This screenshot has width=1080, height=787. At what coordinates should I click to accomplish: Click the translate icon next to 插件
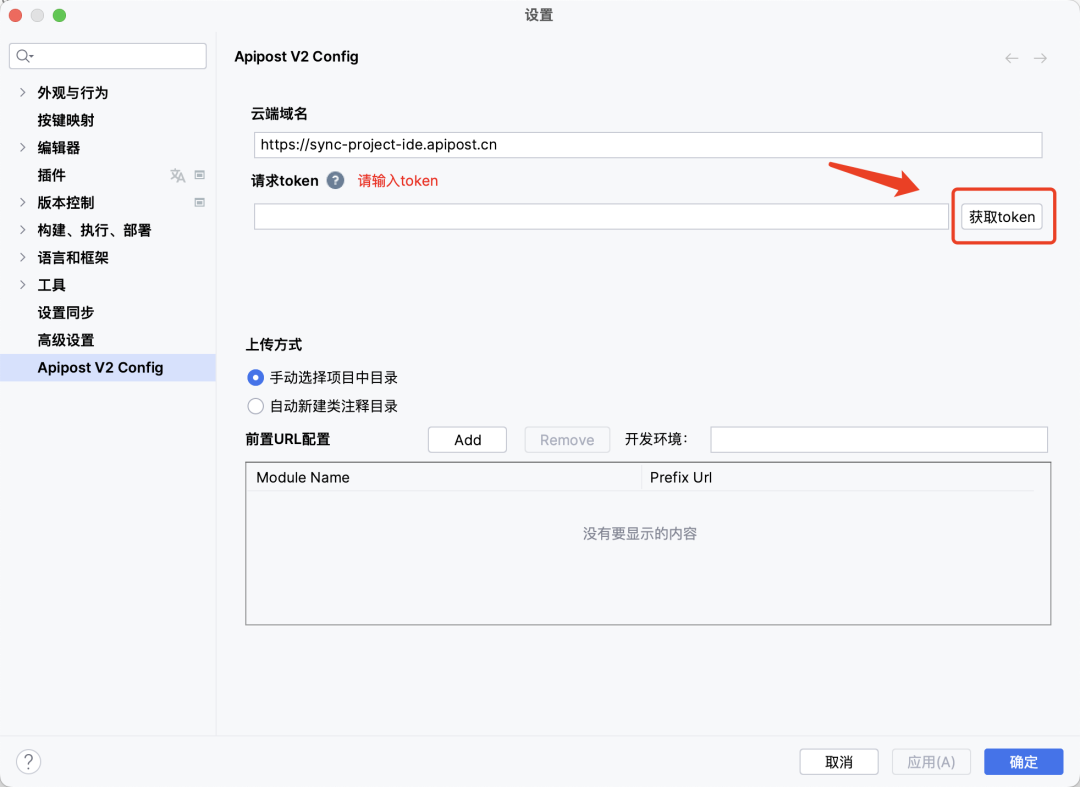coord(178,175)
